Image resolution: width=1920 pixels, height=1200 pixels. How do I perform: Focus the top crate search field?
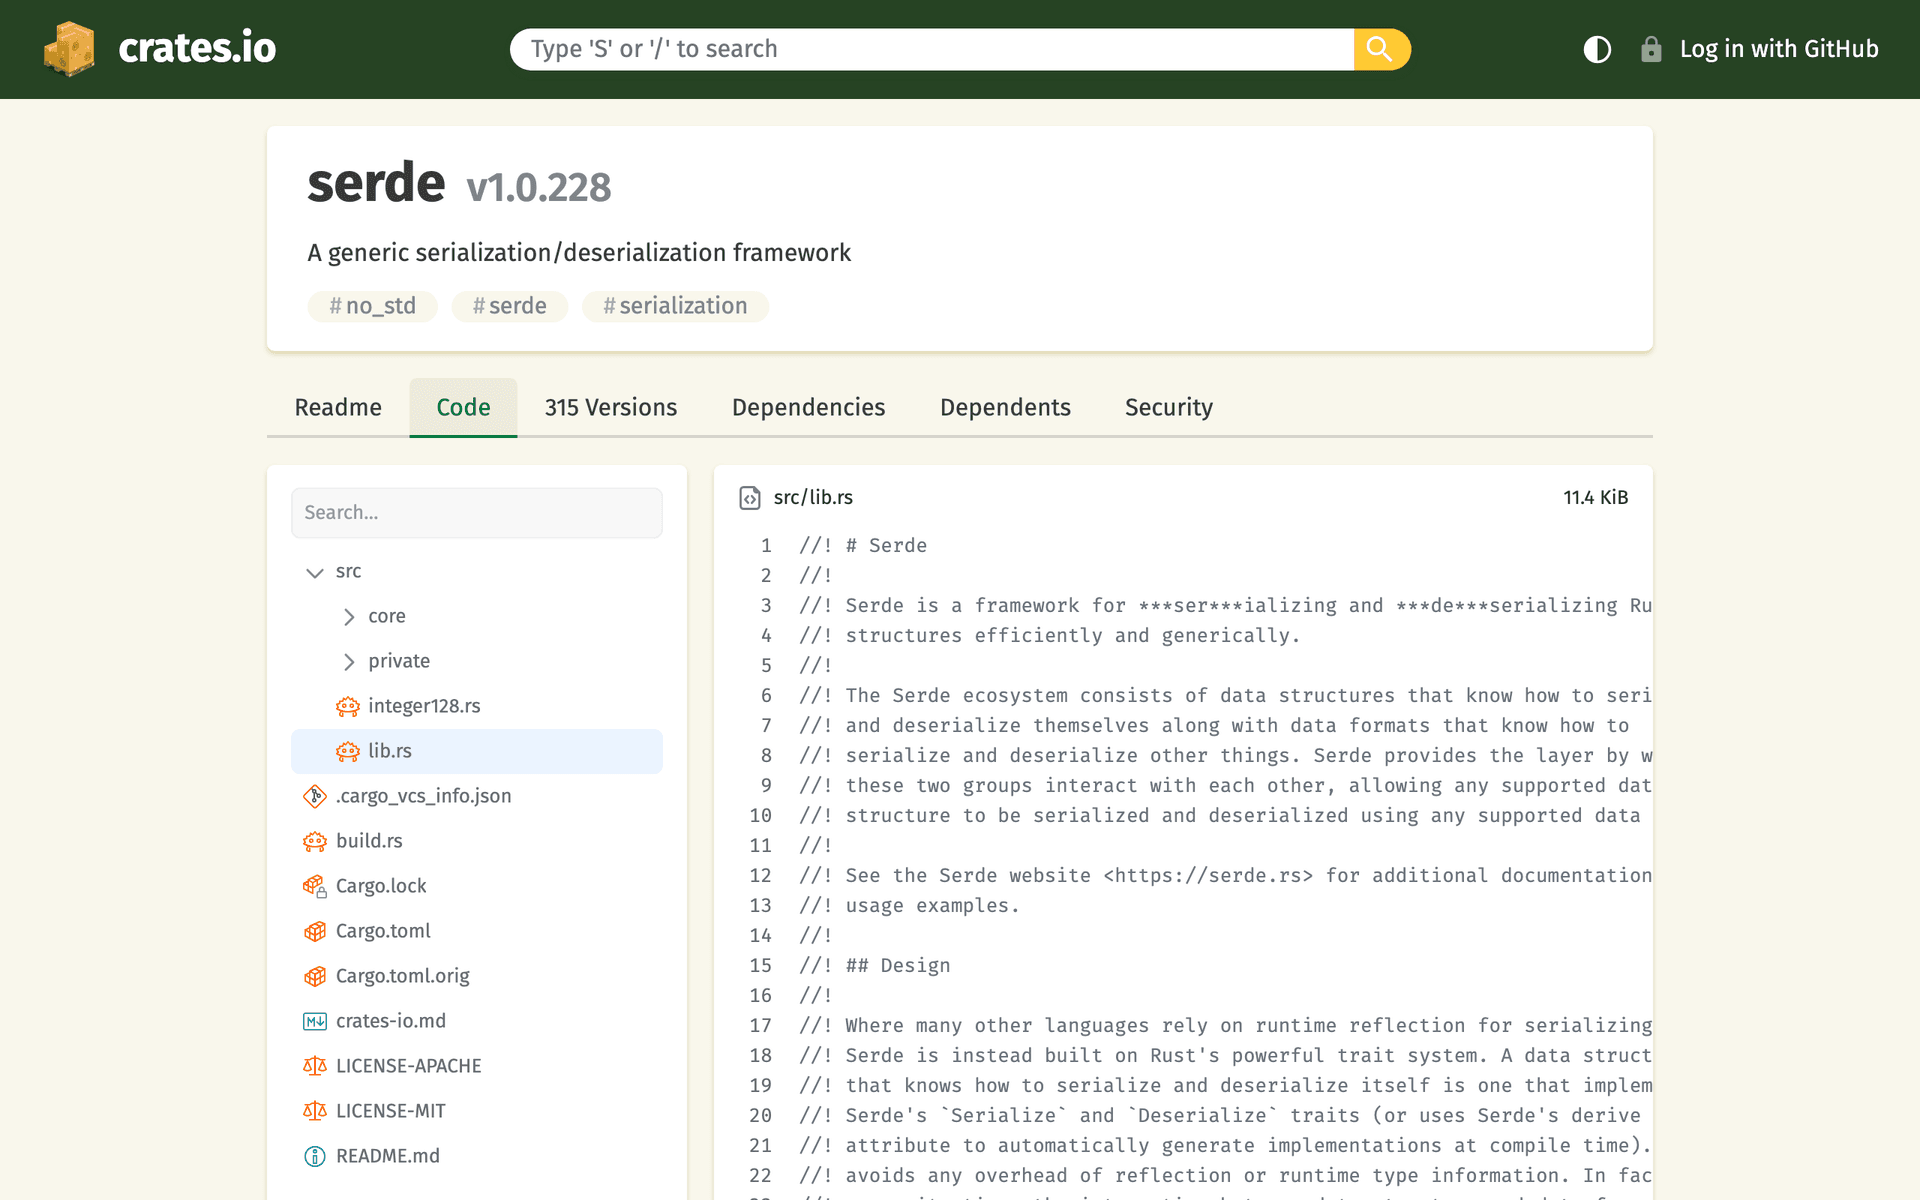tap(932, 49)
